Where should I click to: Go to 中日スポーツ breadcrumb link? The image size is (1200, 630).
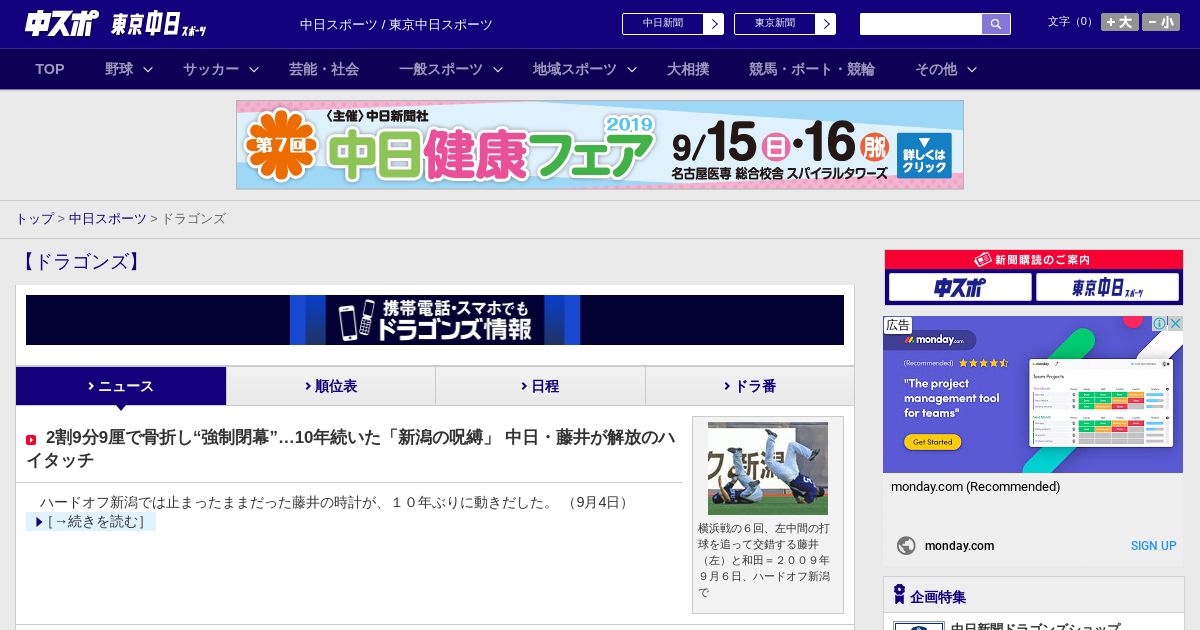pyautogui.click(x=107, y=218)
